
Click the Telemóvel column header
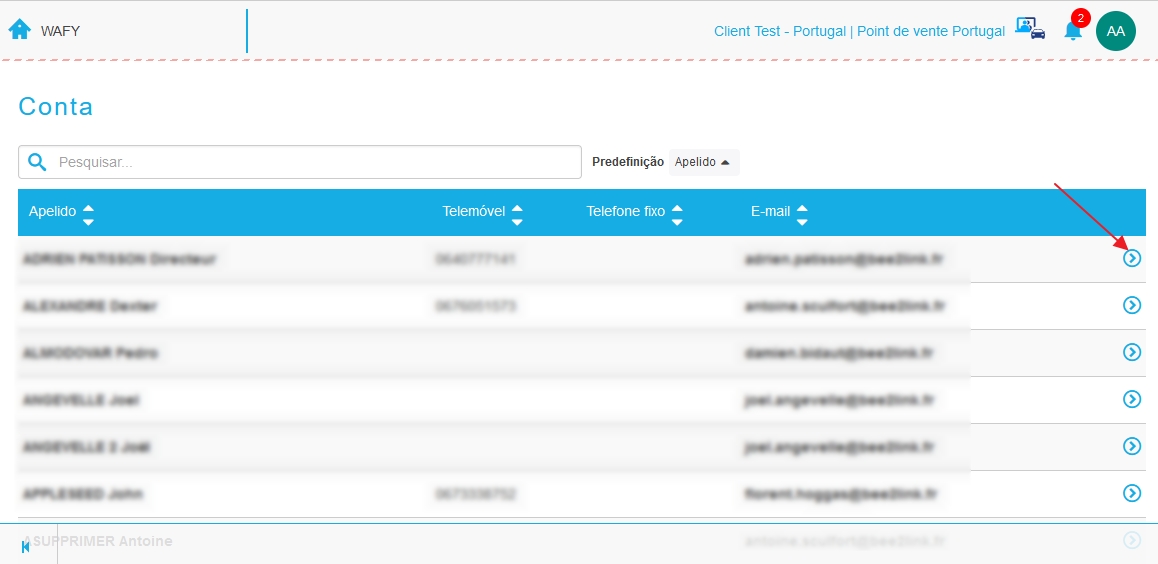tap(473, 212)
